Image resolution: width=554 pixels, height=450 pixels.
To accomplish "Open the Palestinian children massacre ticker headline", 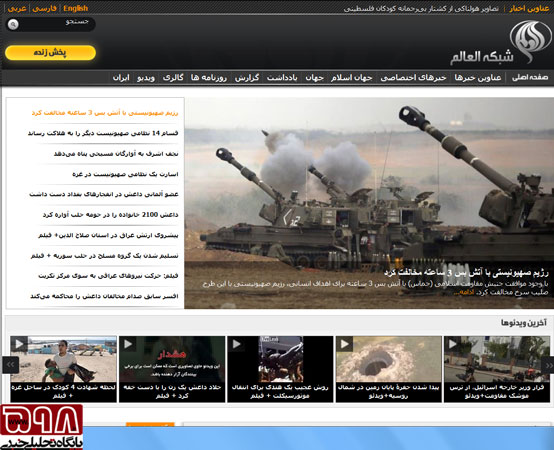I will pos(421,8).
